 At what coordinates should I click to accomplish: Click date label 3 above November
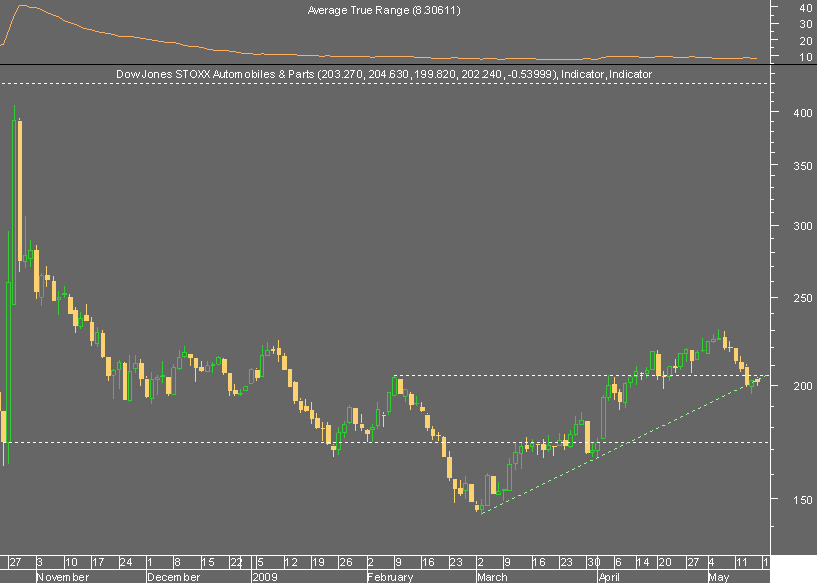[x=40, y=563]
